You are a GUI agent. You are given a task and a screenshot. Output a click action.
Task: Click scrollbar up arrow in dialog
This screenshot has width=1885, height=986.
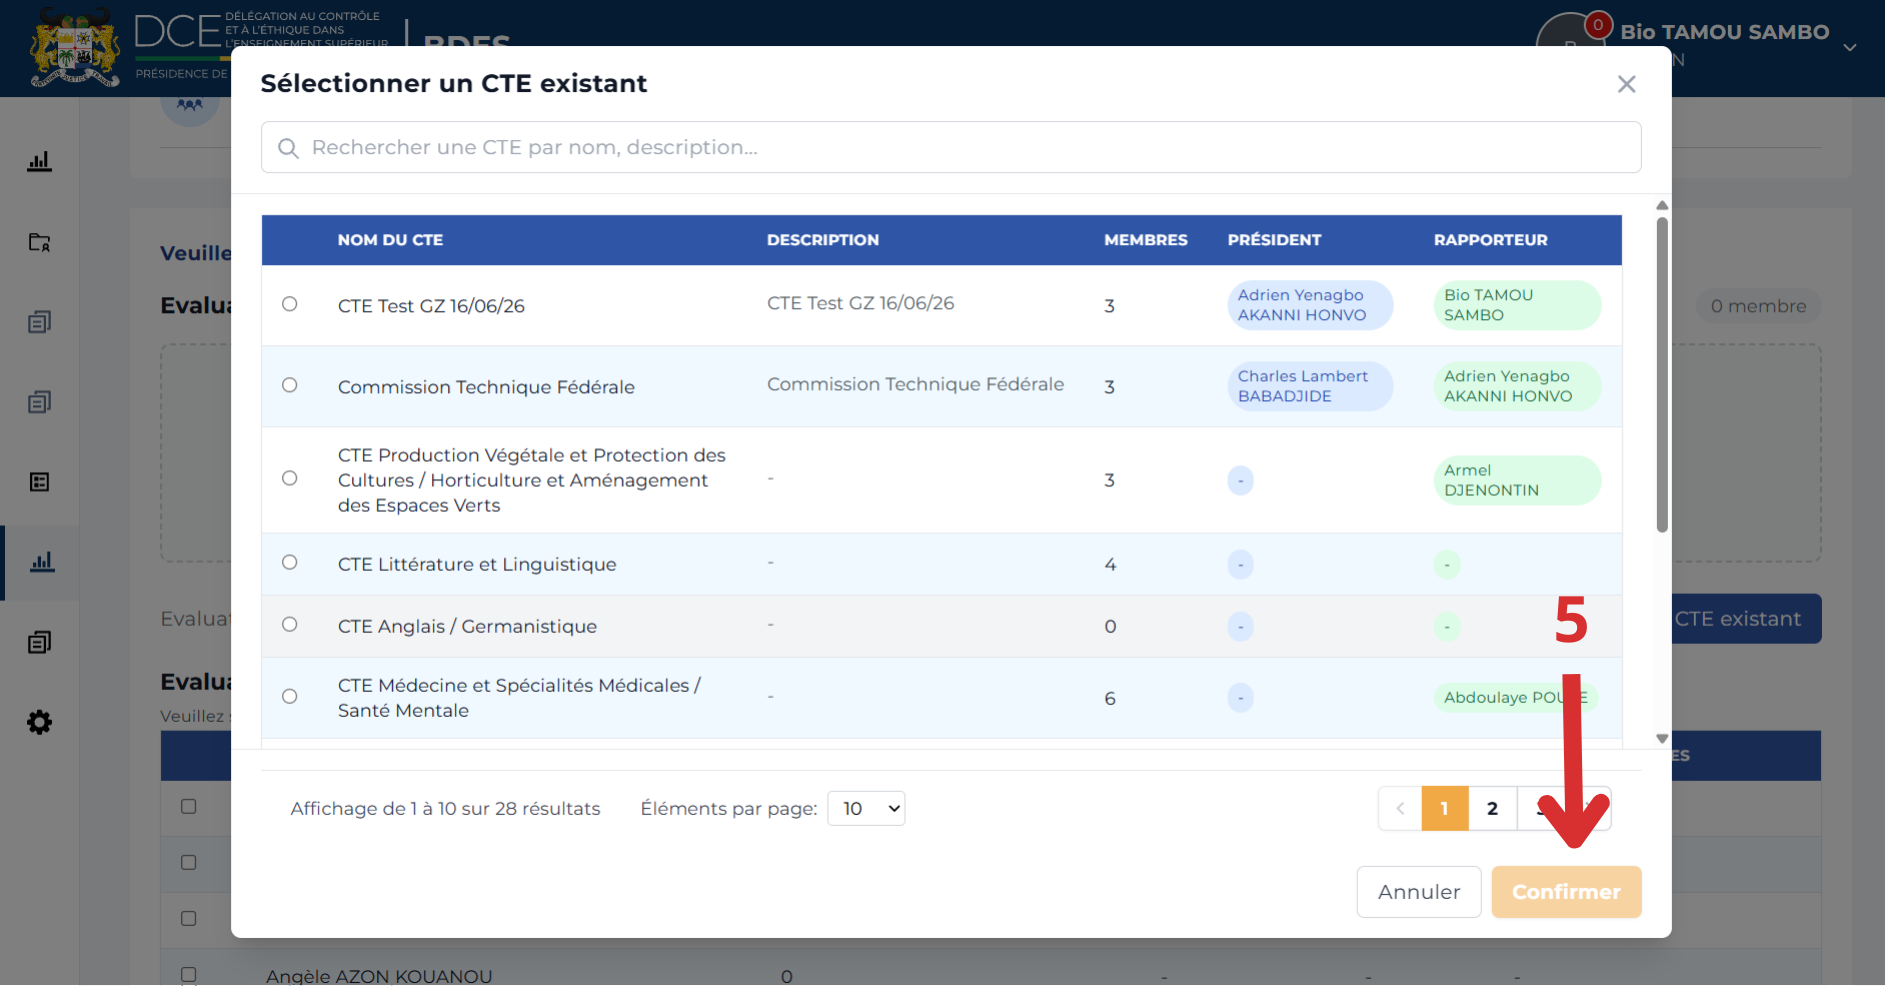[x=1662, y=205]
